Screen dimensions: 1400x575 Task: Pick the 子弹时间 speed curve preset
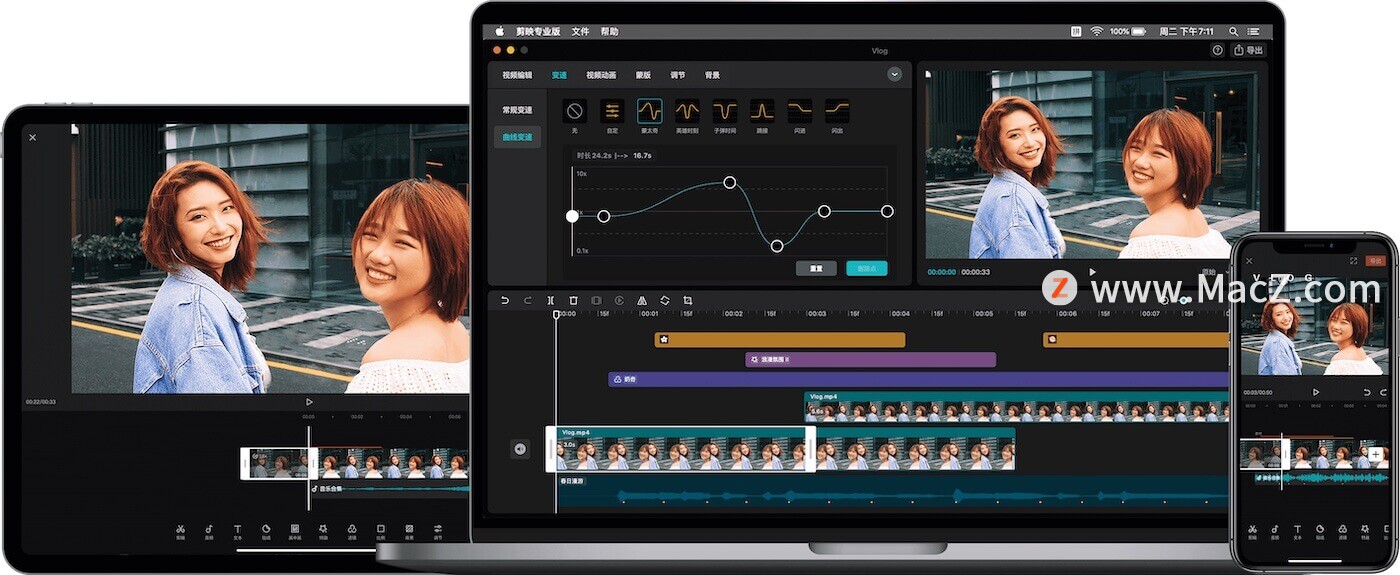[725, 111]
